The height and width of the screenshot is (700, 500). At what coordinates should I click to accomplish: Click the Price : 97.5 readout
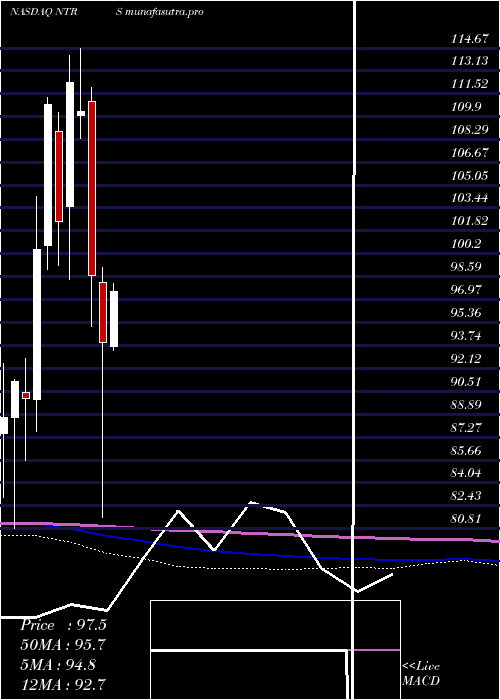click(x=63, y=625)
